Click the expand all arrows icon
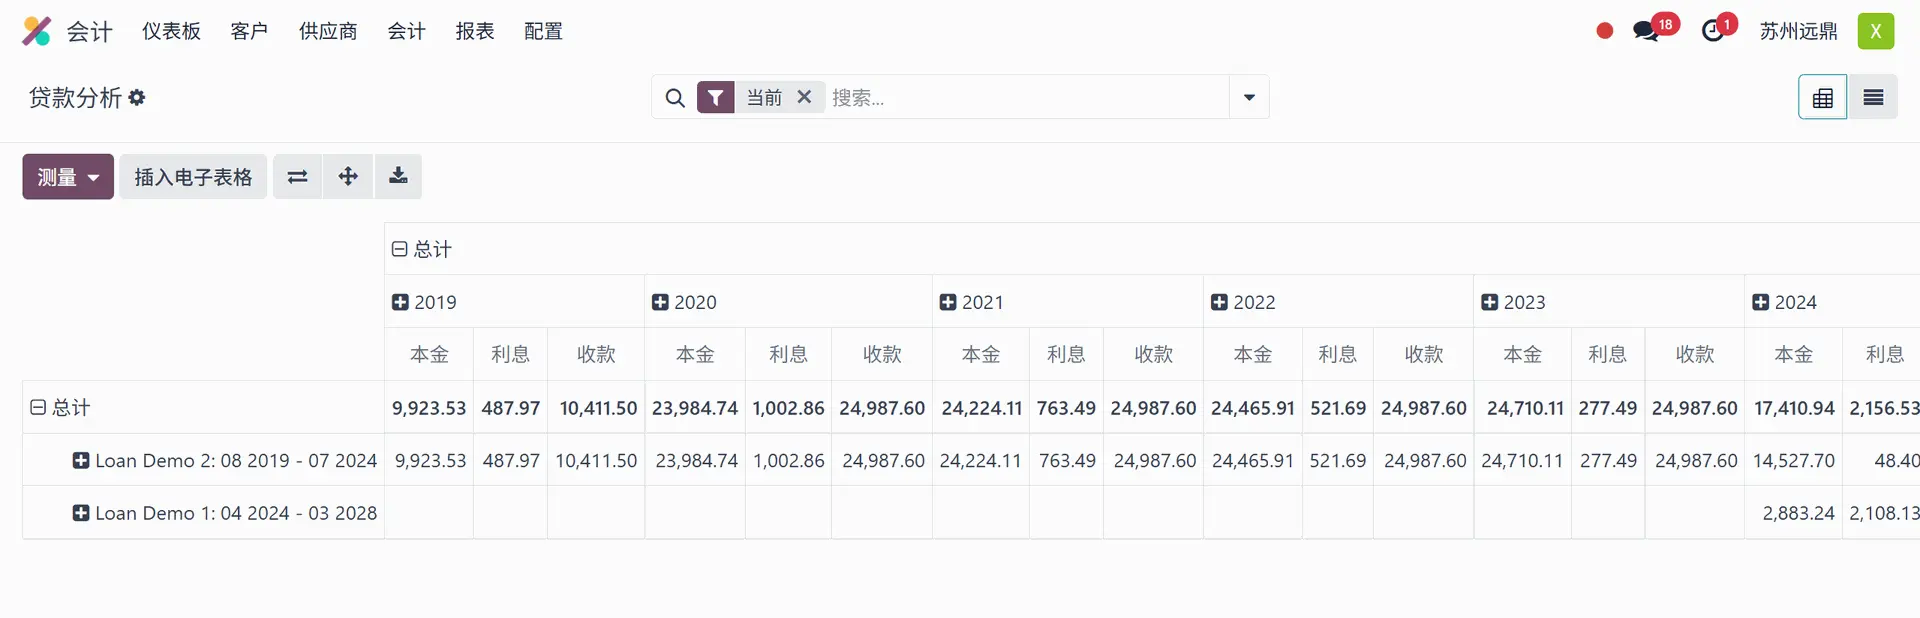Image resolution: width=1920 pixels, height=618 pixels. click(348, 177)
